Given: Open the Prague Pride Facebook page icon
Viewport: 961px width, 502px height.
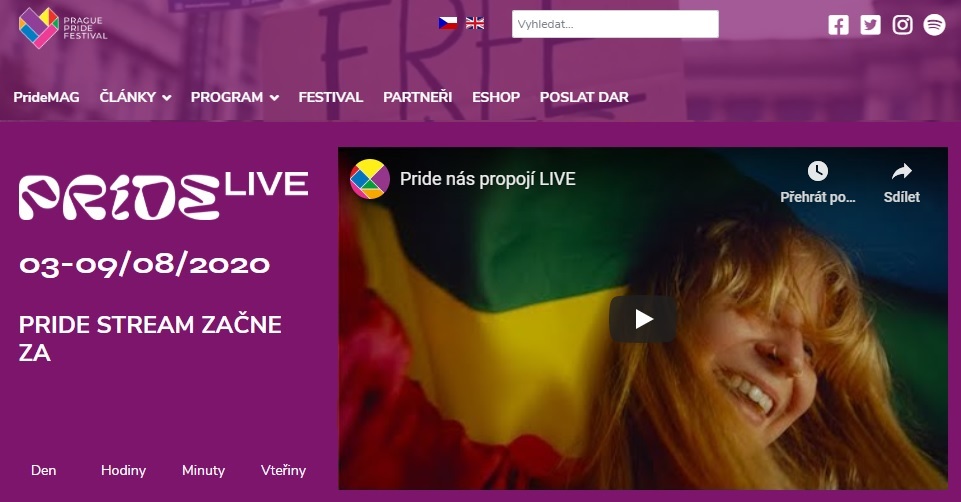Looking at the screenshot, I should (x=838, y=25).
